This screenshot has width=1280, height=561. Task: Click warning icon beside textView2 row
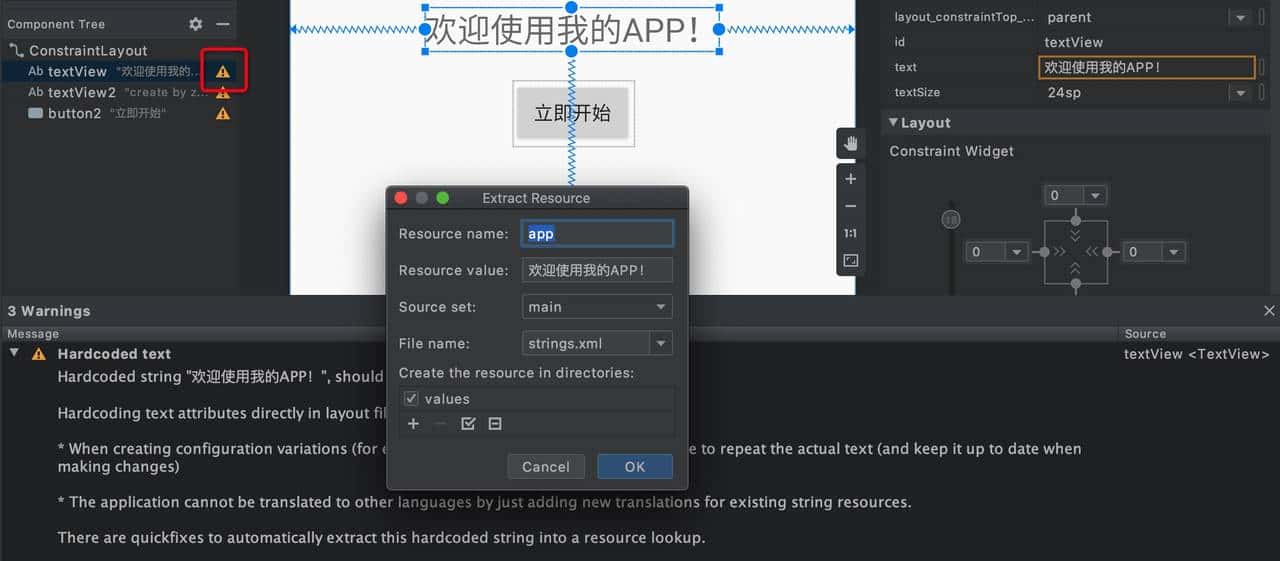coord(223,93)
